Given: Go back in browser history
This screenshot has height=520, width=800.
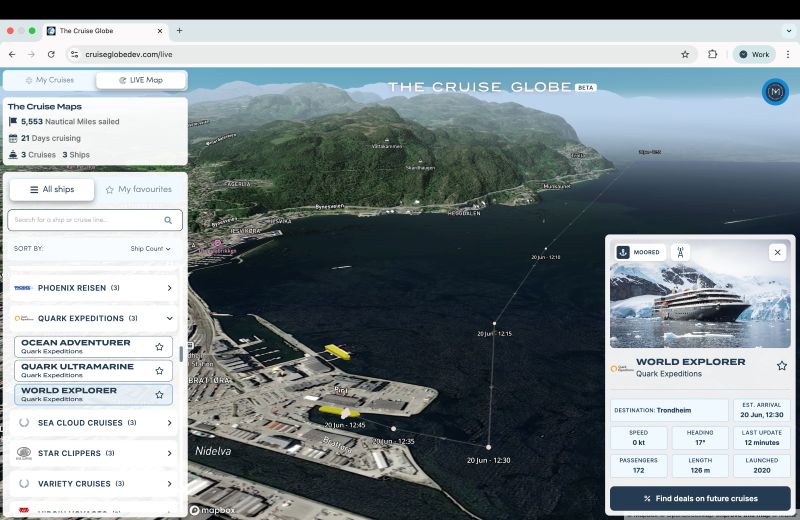Looking at the screenshot, I should pos(12,54).
